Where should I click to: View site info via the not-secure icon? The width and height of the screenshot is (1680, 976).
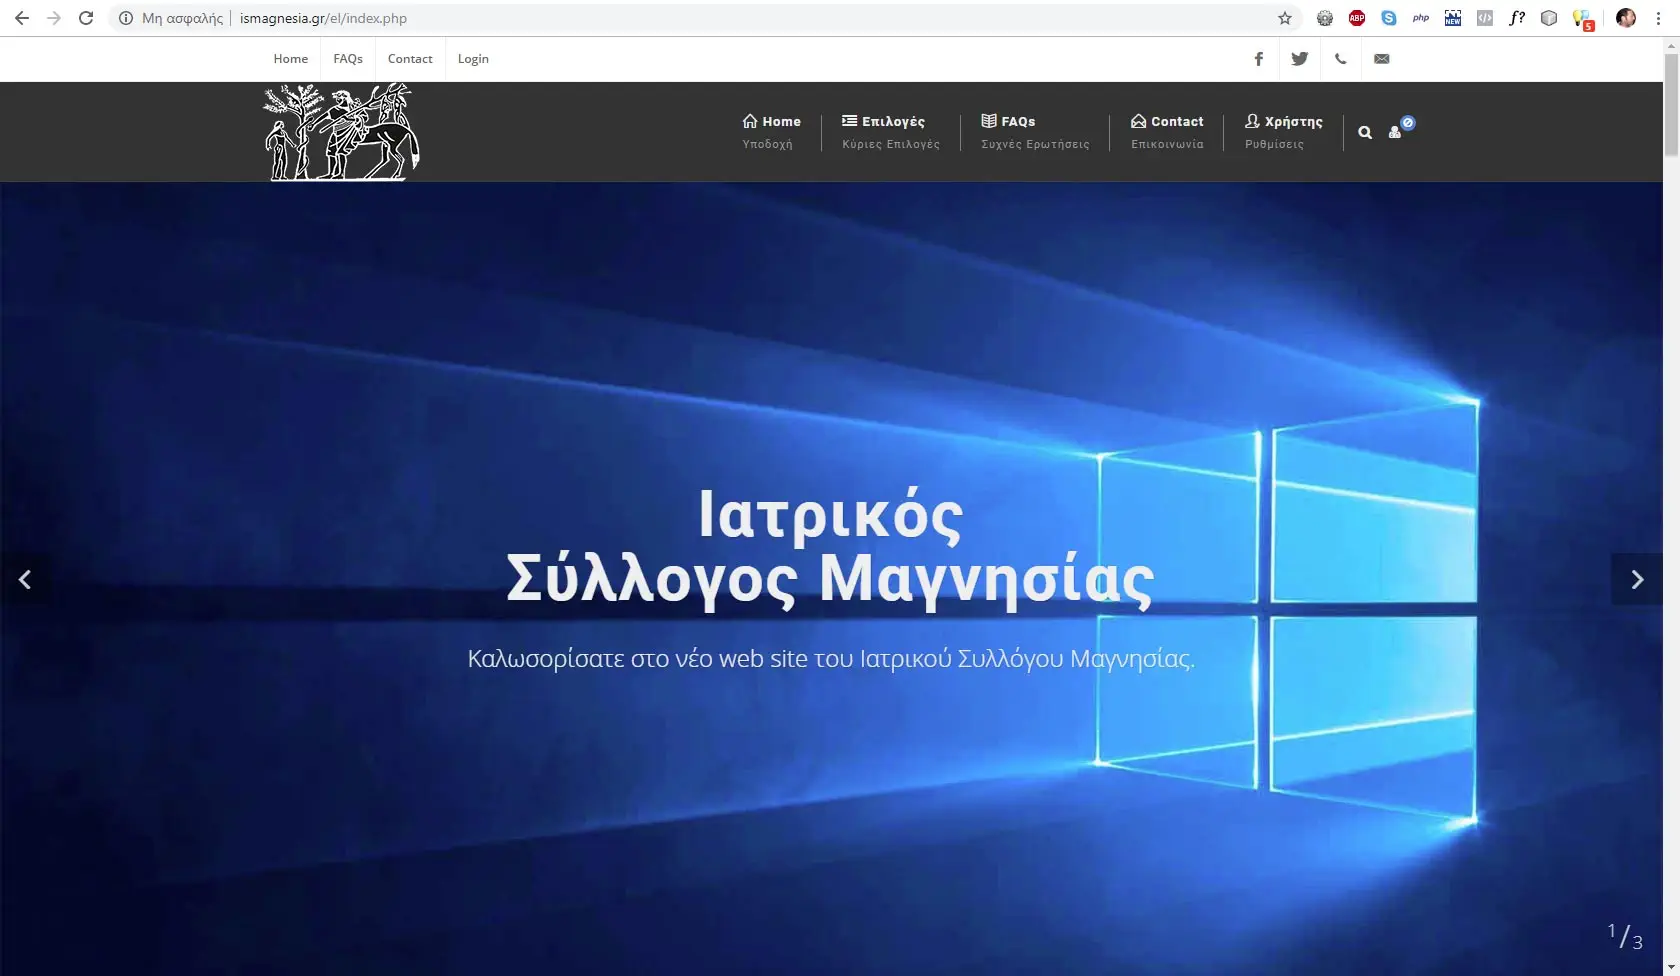coord(126,18)
